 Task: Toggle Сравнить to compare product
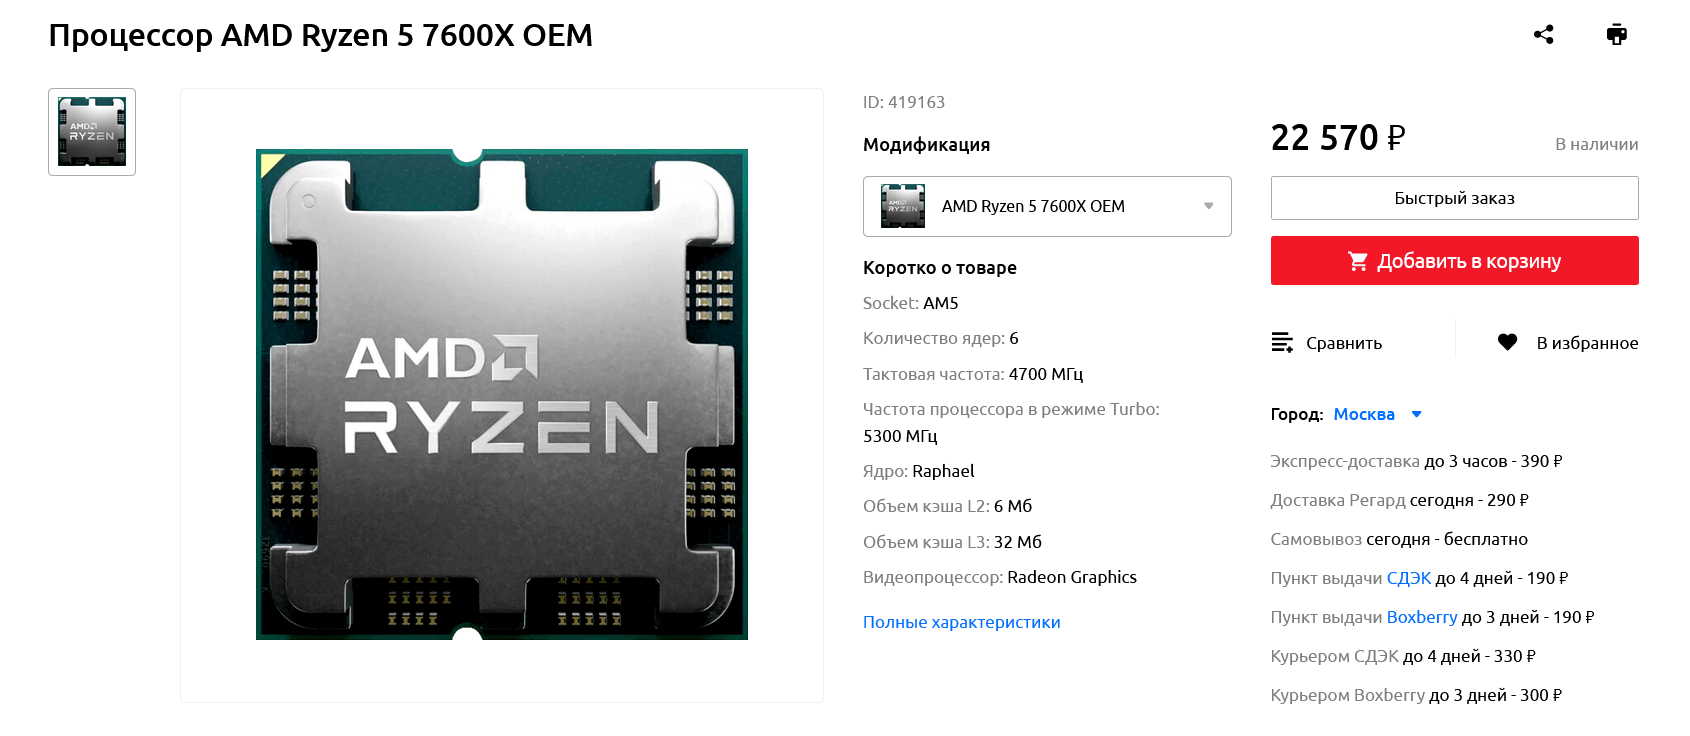coord(1327,342)
